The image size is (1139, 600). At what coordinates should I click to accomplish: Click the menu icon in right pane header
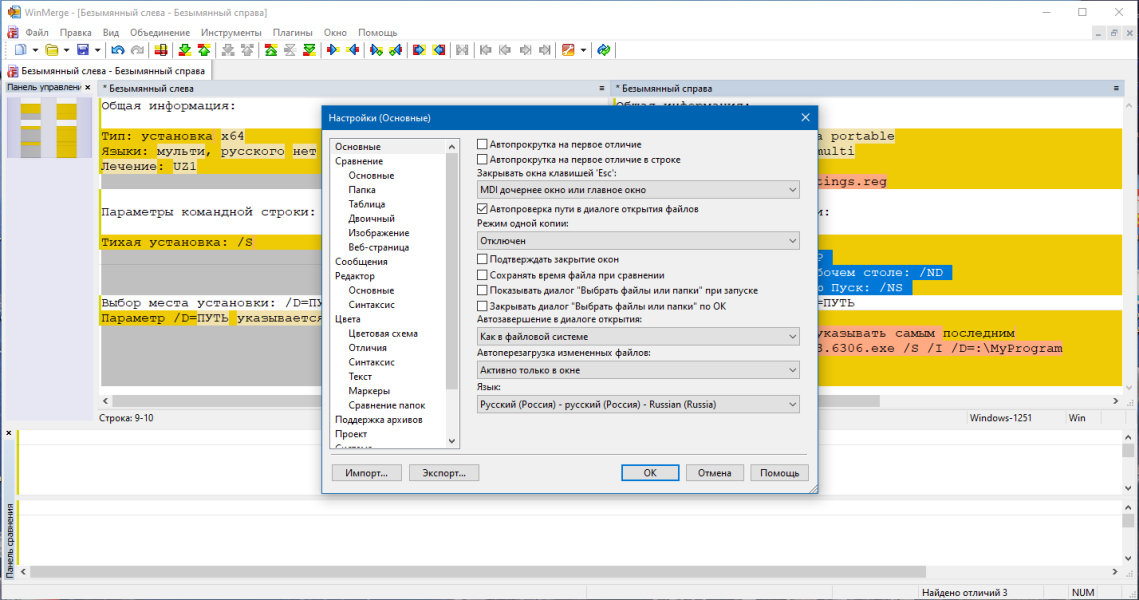pyautogui.click(x=1116, y=88)
